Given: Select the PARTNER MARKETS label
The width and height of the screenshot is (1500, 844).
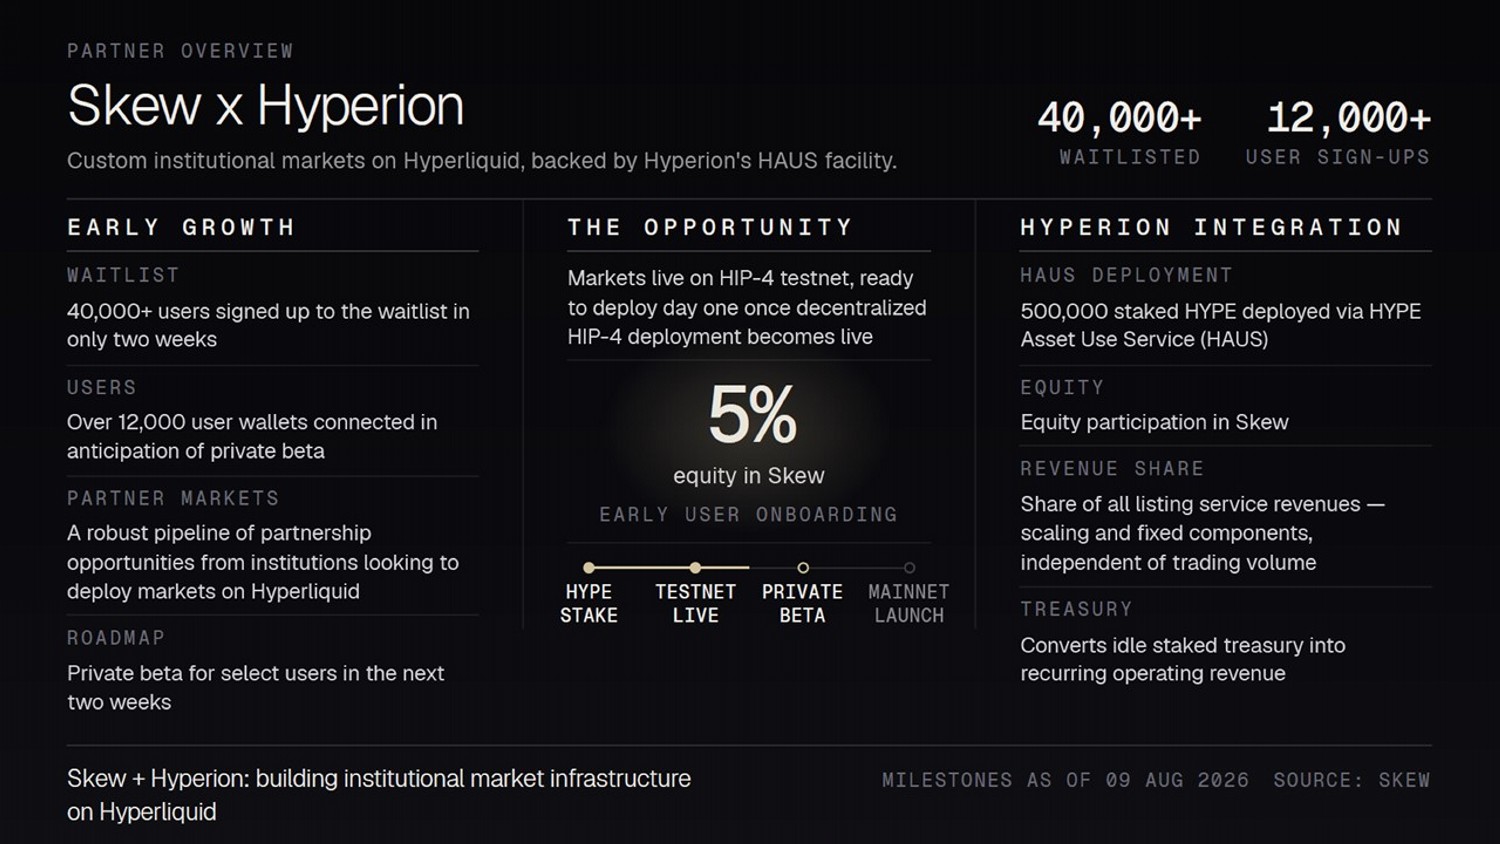Looking at the screenshot, I should (173, 498).
